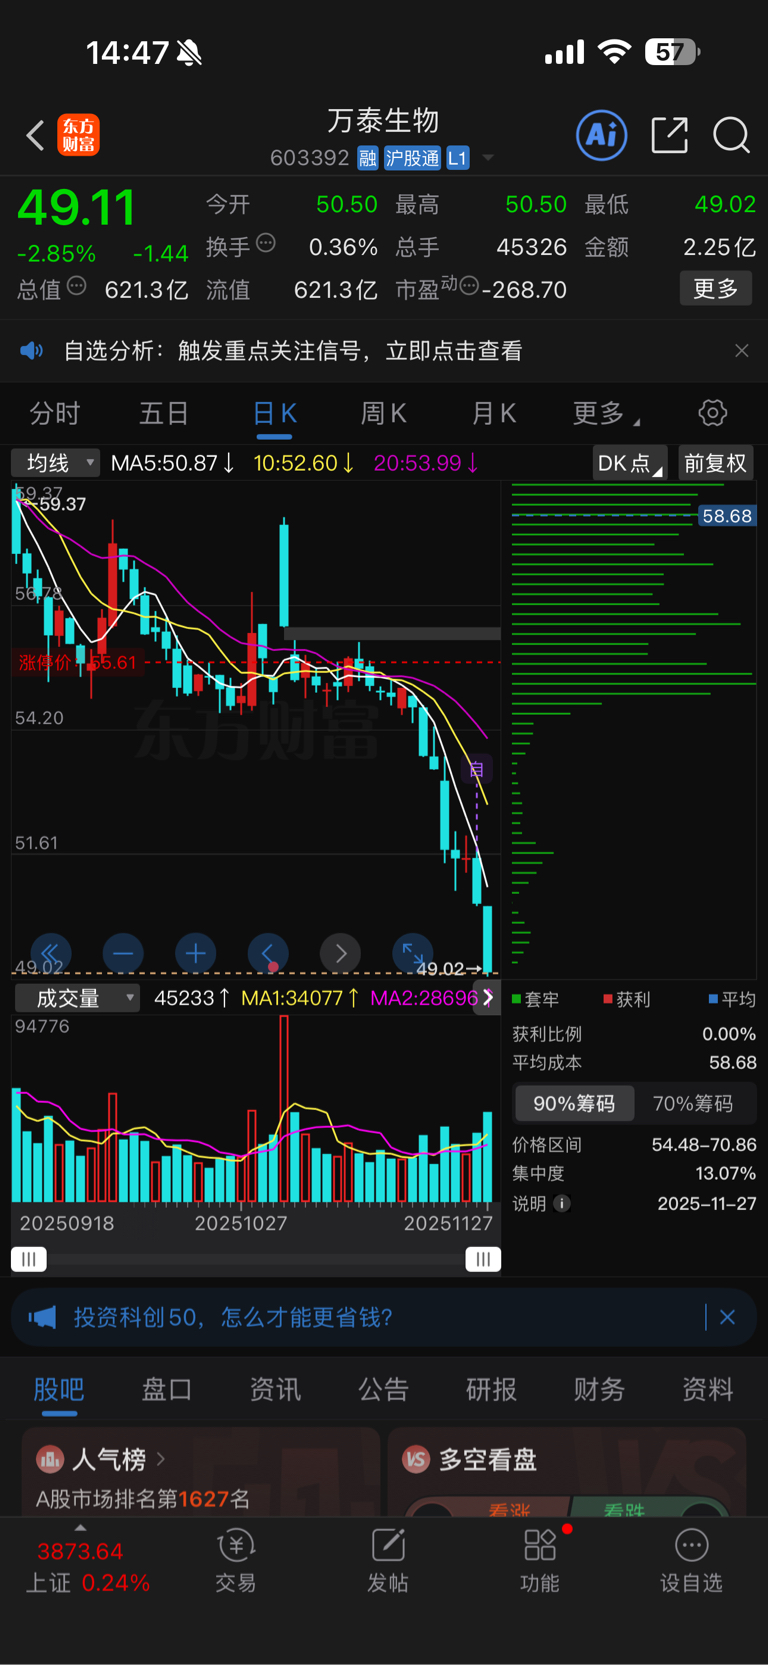Tap the L1 quote level badge
This screenshot has height=1665, width=768.
pos(457,158)
